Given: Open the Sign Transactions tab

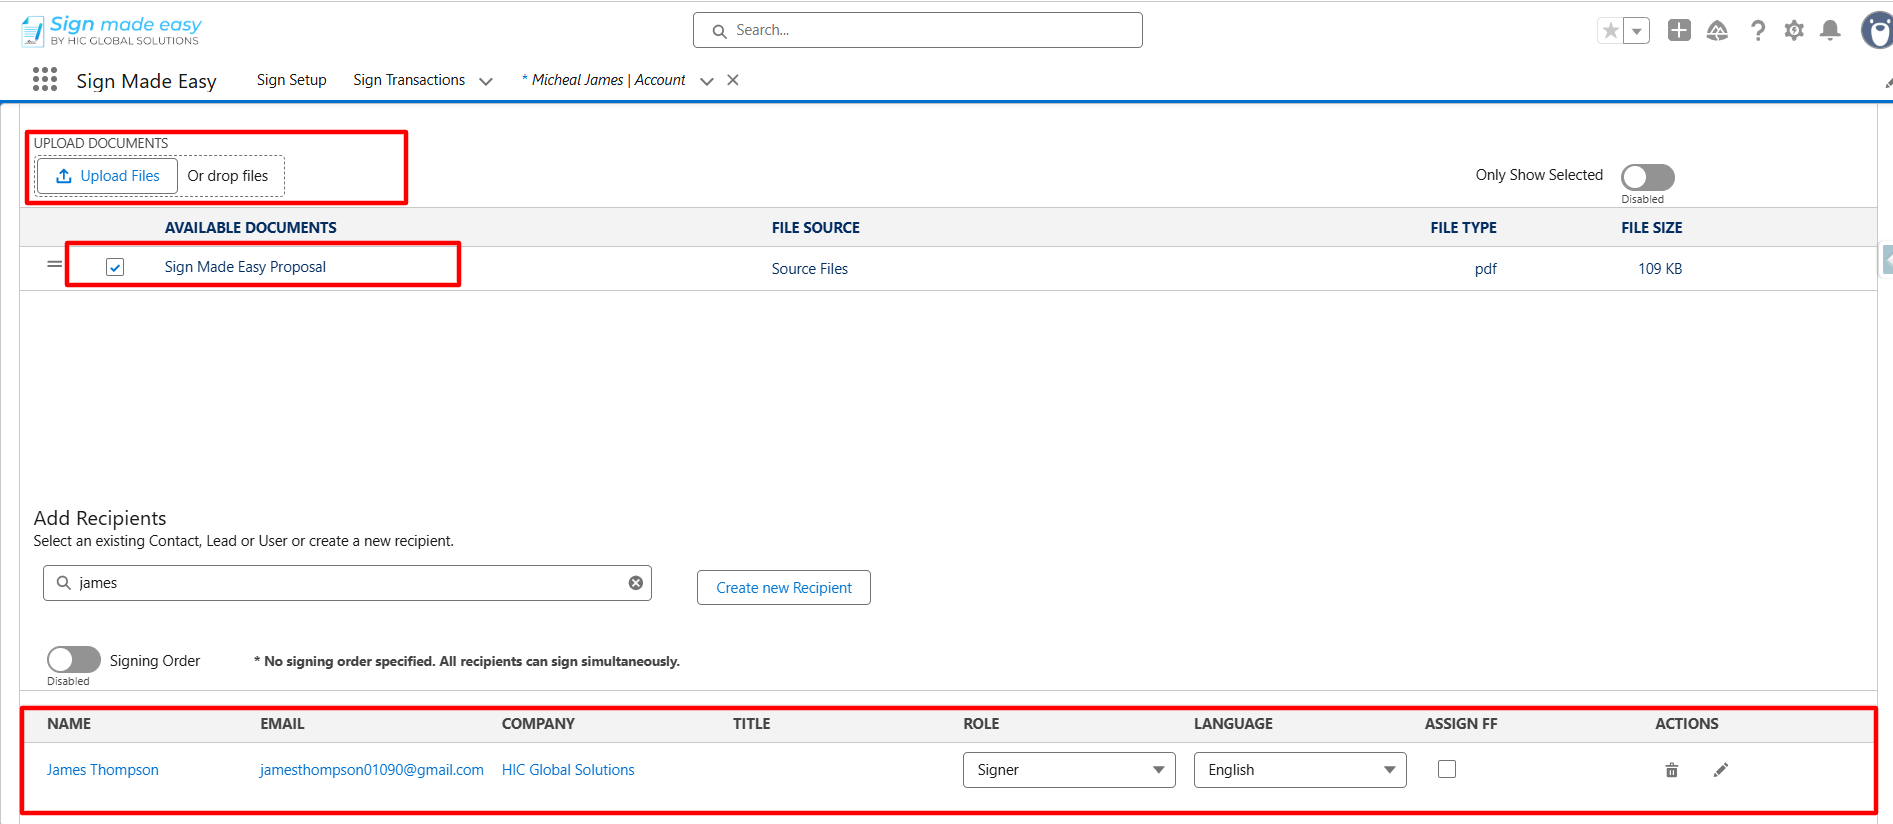Looking at the screenshot, I should [409, 80].
